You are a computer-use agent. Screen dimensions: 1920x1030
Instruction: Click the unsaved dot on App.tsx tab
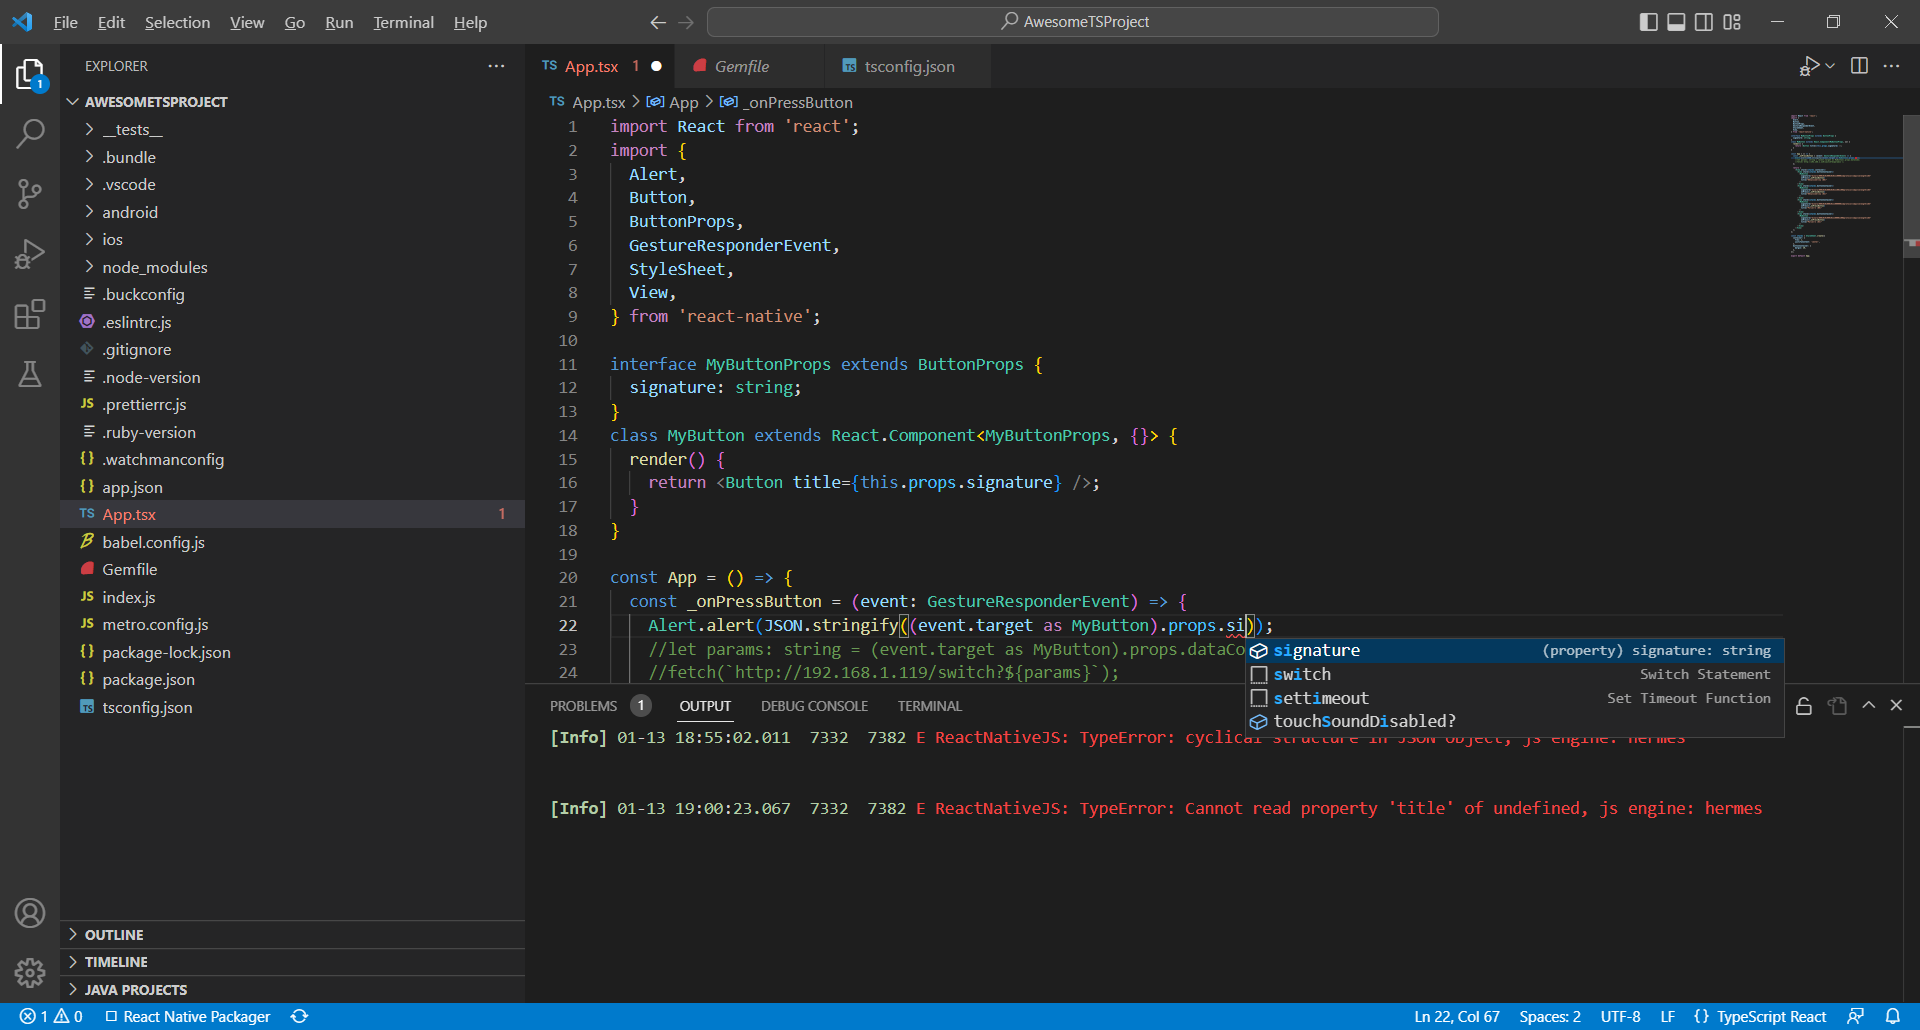point(657,66)
